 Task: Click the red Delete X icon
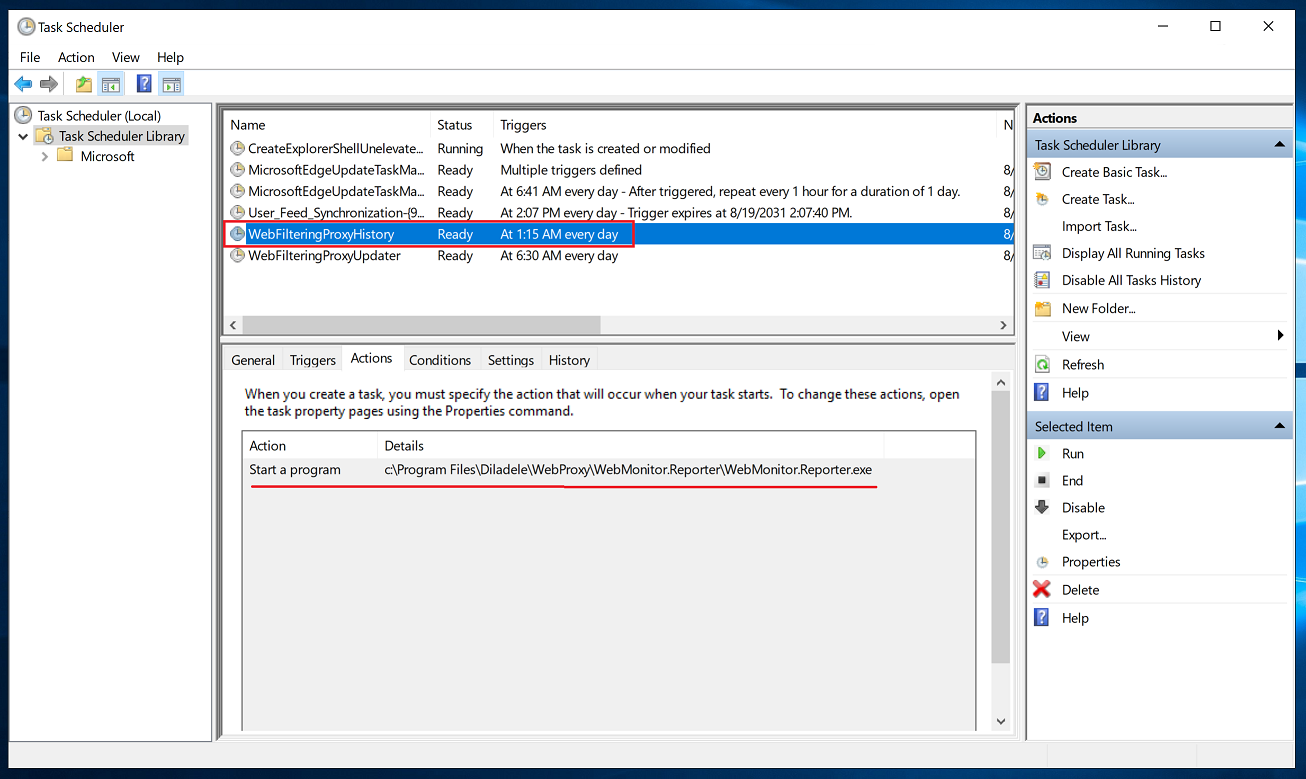[x=1042, y=590]
